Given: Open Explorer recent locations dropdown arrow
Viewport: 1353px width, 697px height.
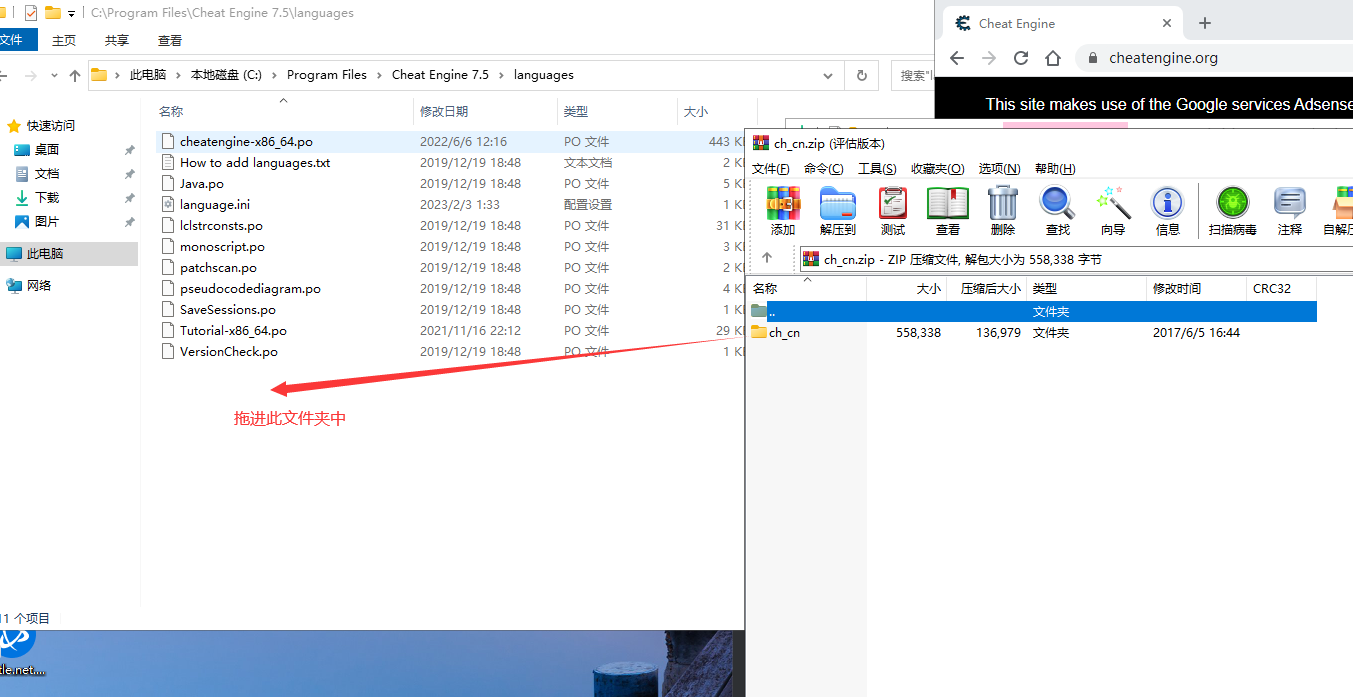Looking at the screenshot, I should 53,75.
